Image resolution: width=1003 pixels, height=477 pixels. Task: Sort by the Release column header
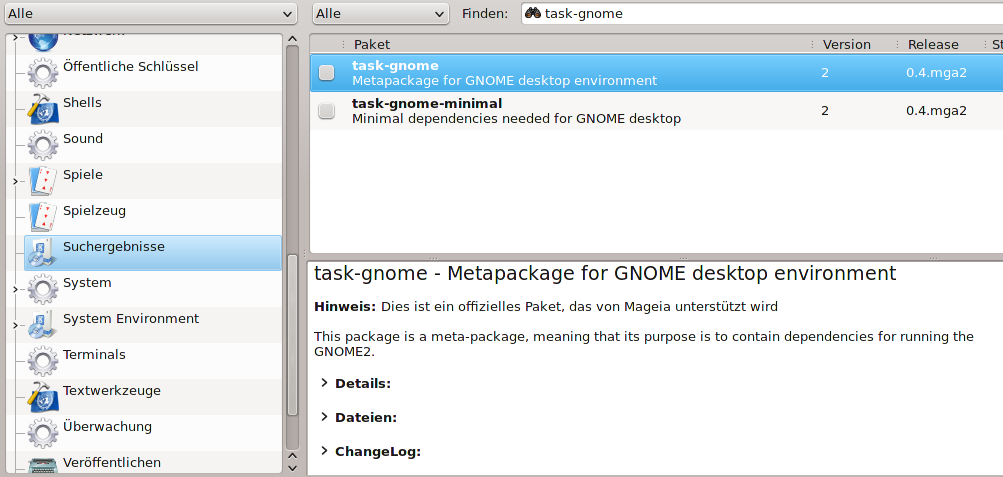pos(933,44)
